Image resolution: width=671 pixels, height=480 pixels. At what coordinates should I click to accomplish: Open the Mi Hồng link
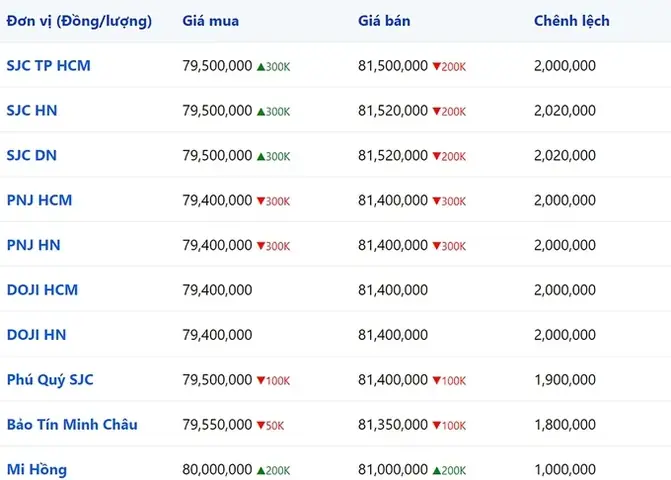(x=37, y=469)
